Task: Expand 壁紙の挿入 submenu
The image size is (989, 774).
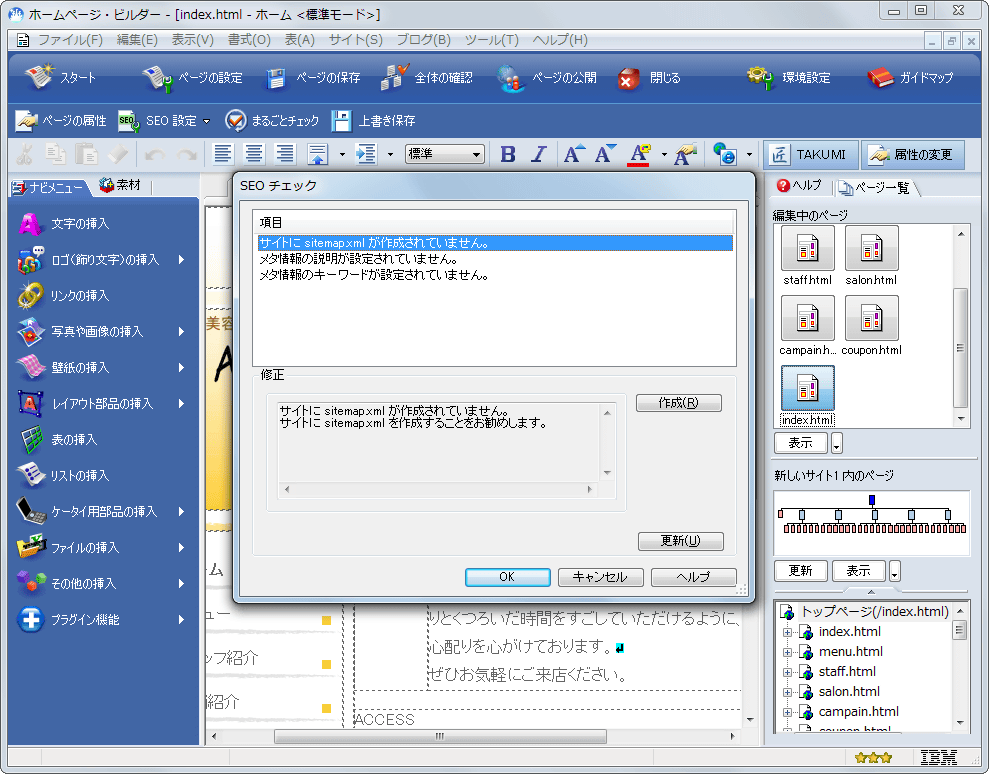Action: pos(182,367)
